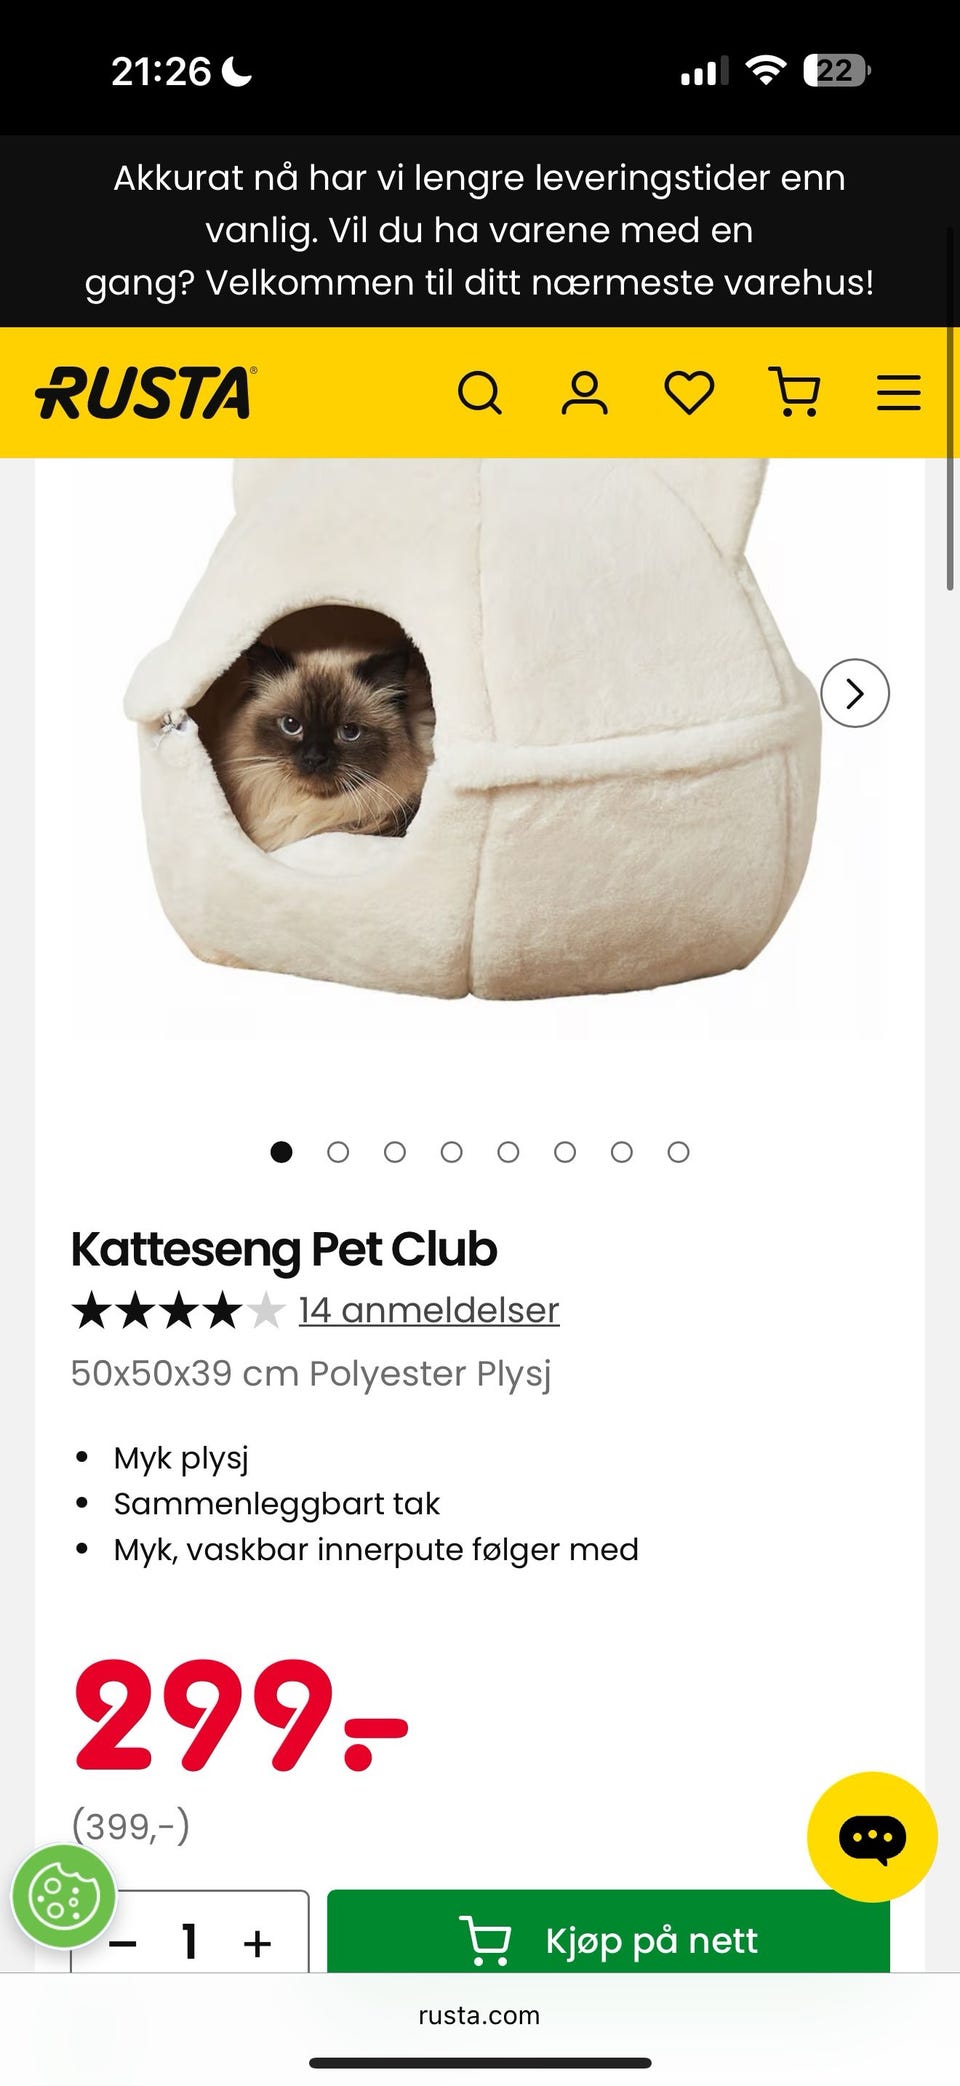Open cookie settings icon
The height and width of the screenshot is (2086, 960).
tap(63, 1897)
